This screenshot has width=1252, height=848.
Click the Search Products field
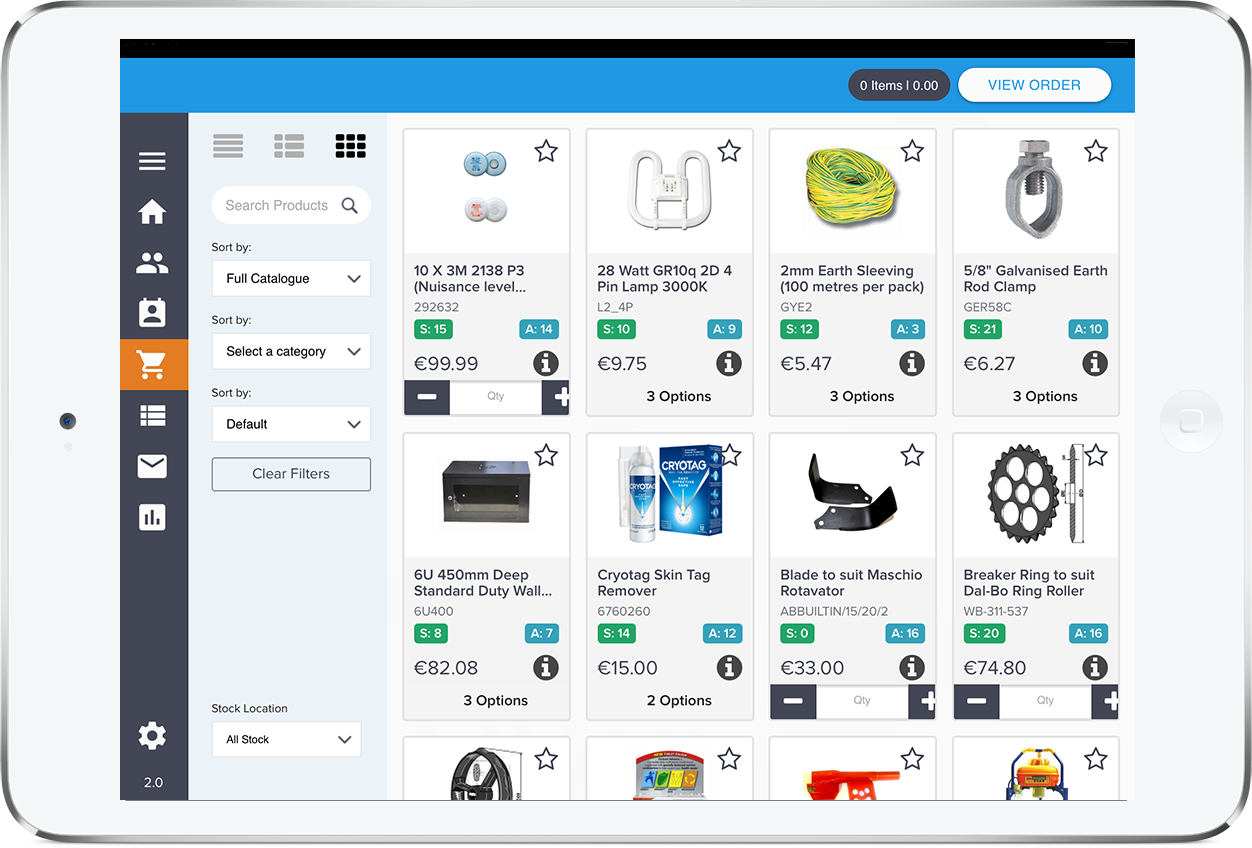point(278,205)
